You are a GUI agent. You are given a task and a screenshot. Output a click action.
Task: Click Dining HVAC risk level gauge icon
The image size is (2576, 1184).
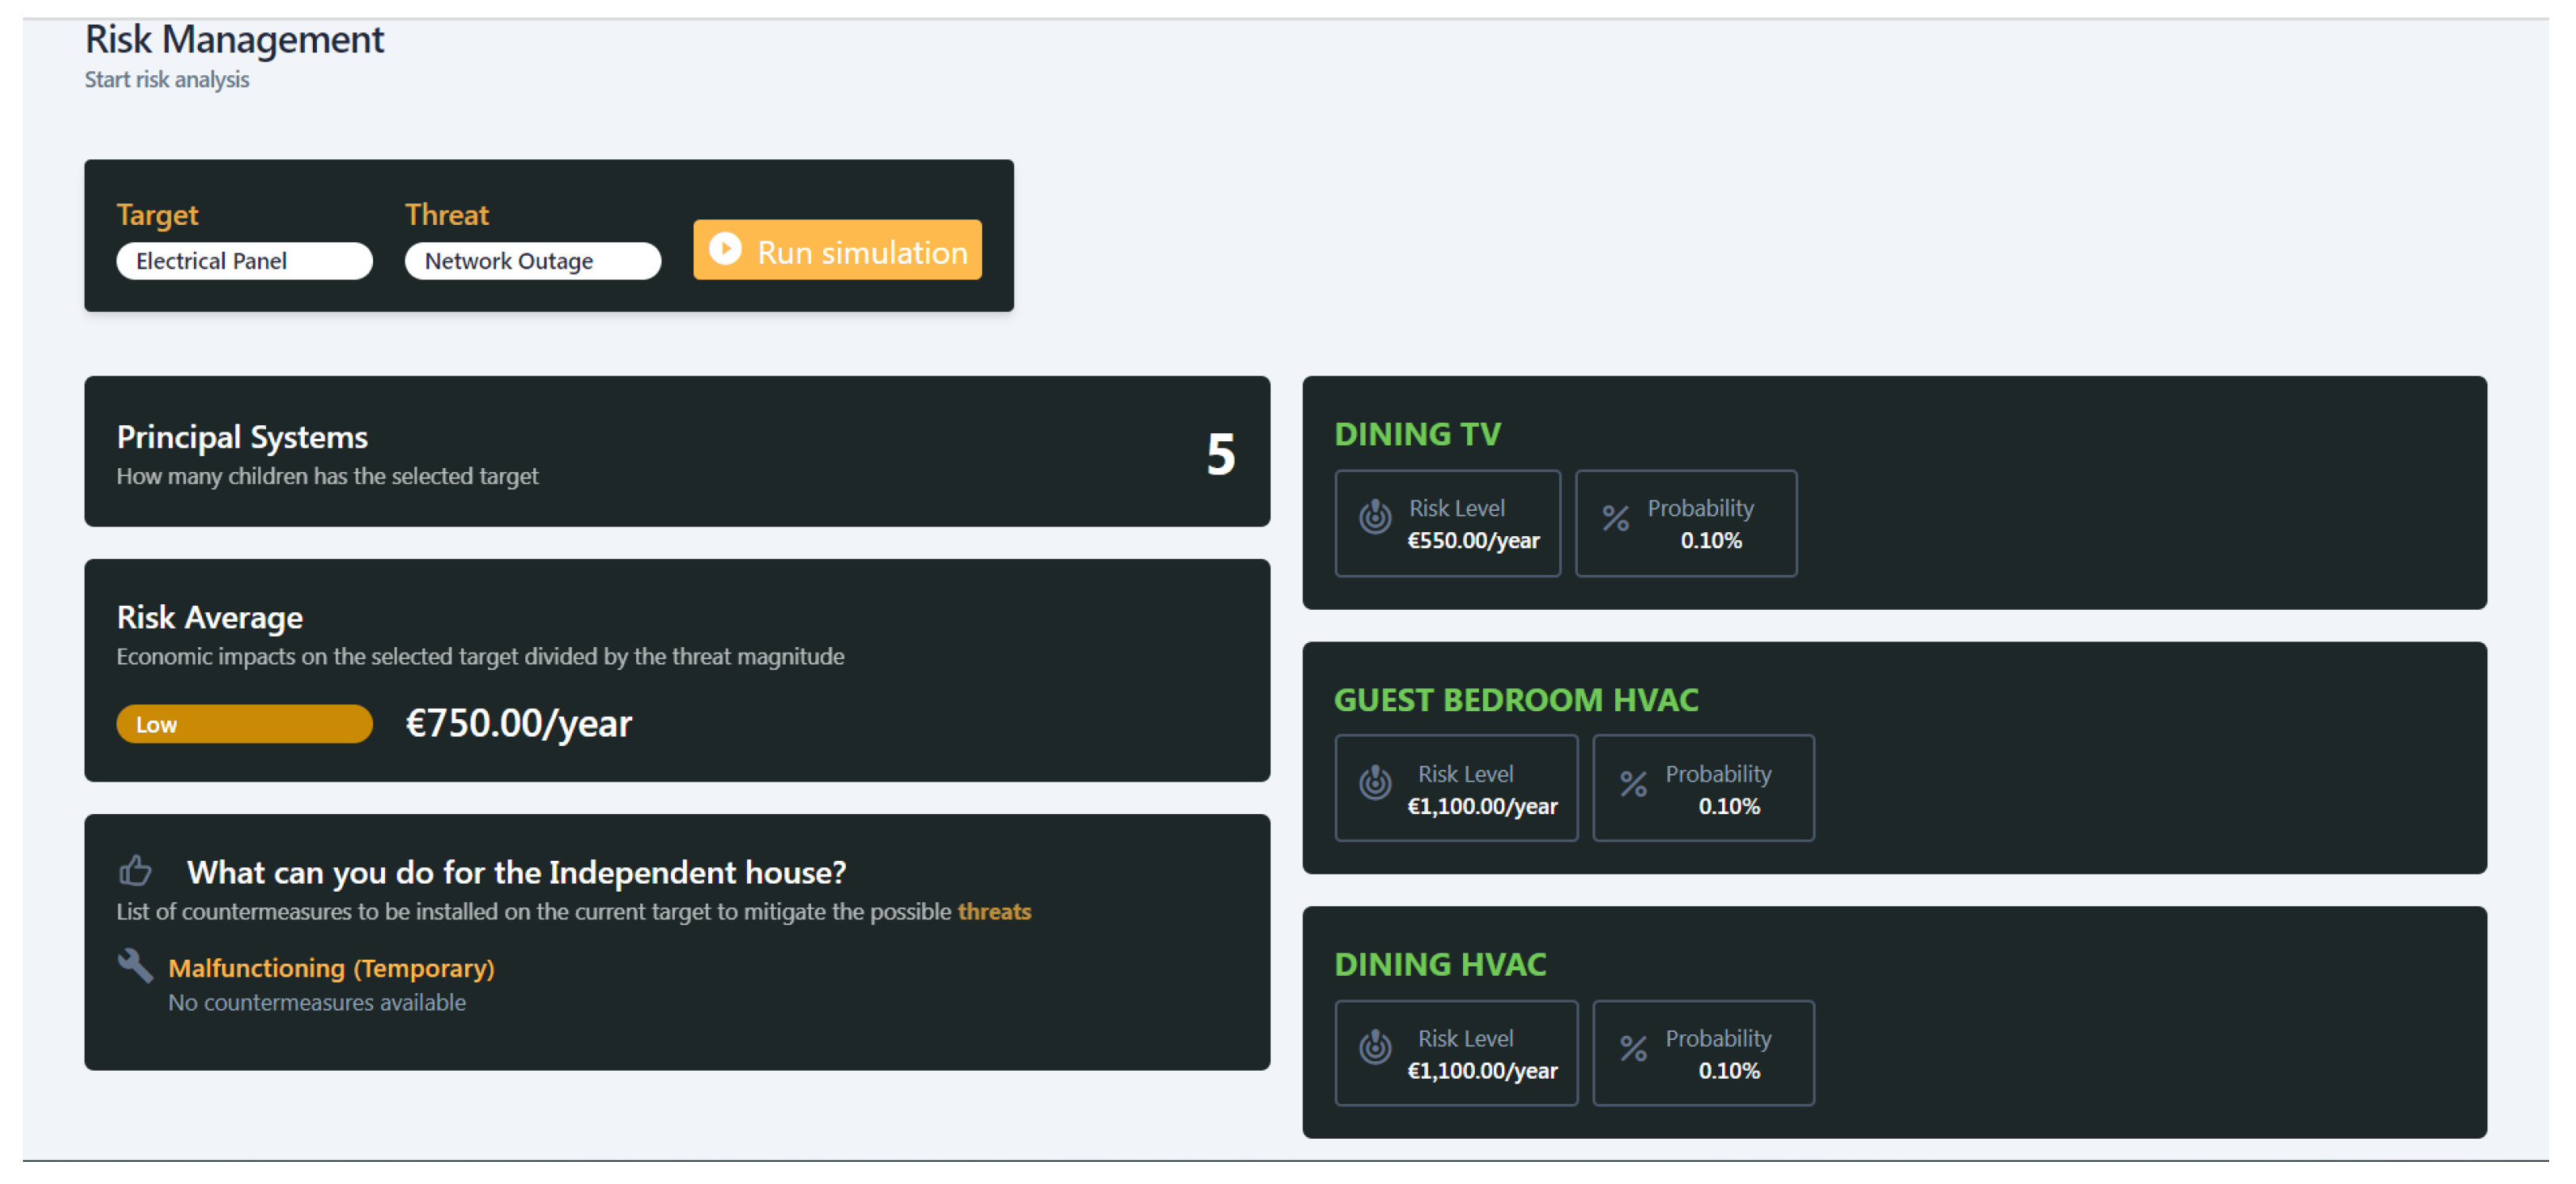point(1375,1047)
